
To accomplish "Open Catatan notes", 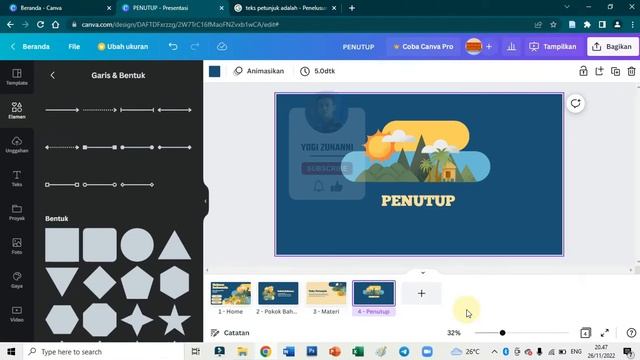I will click(230, 333).
